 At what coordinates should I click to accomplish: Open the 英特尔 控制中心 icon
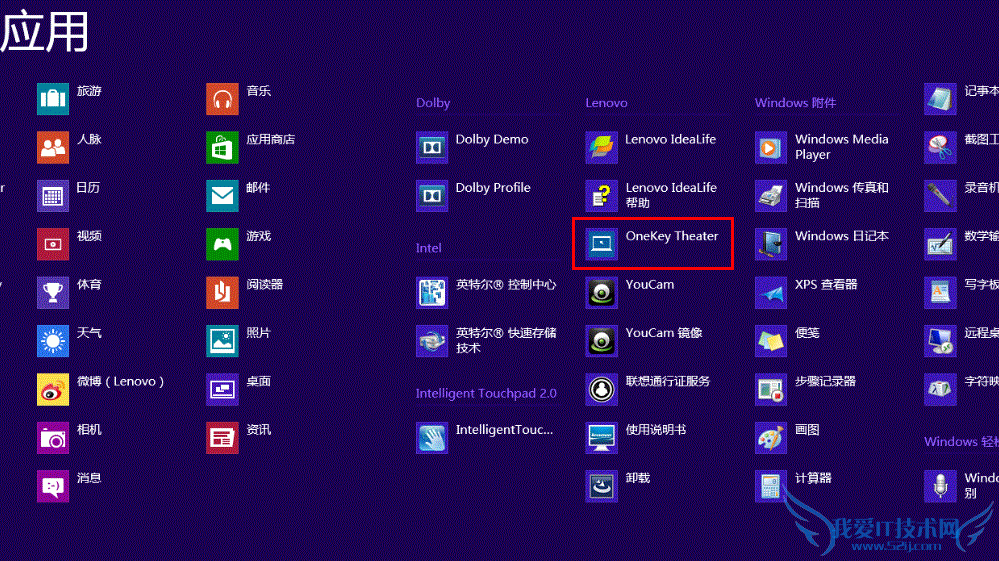pyautogui.click(x=432, y=292)
